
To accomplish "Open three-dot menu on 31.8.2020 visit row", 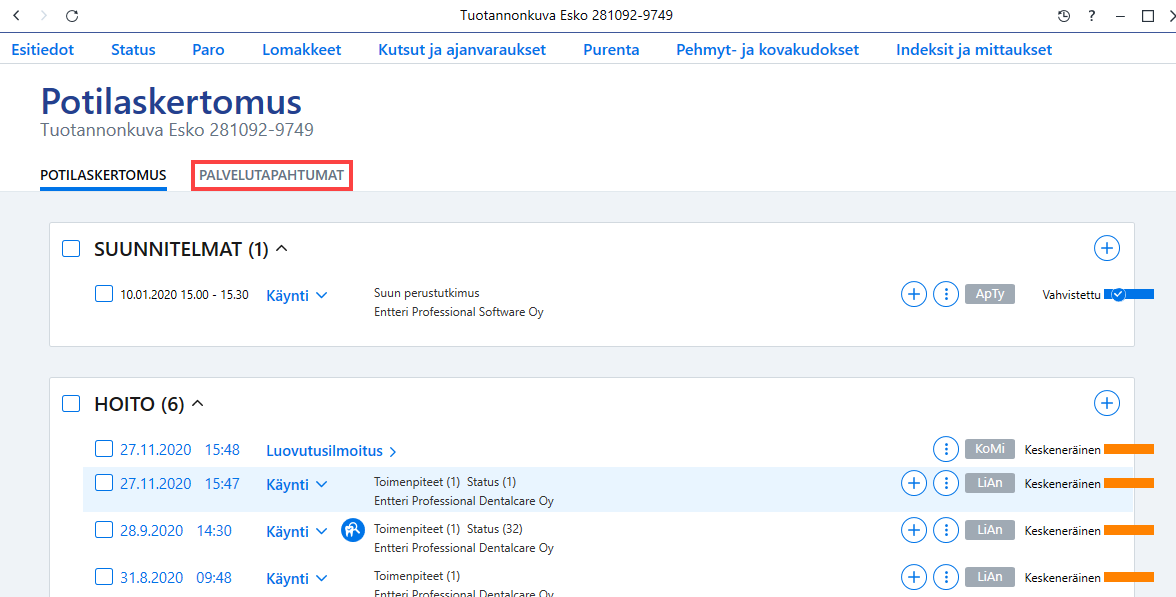I will 946,578.
